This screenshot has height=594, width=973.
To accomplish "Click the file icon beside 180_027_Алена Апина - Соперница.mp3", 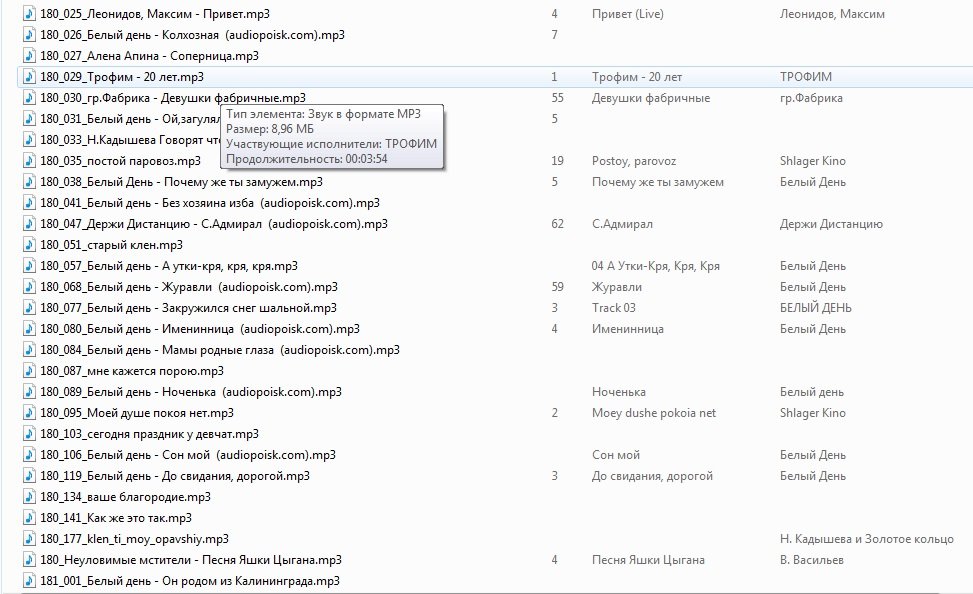I will 29,56.
